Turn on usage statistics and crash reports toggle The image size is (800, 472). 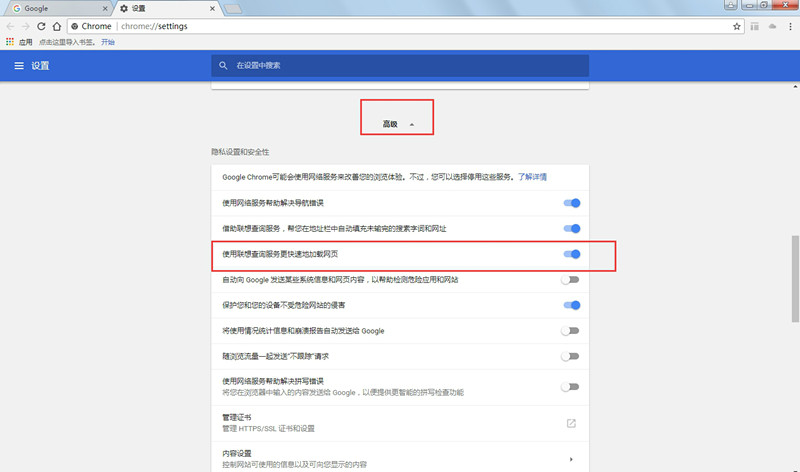(x=570, y=331)
